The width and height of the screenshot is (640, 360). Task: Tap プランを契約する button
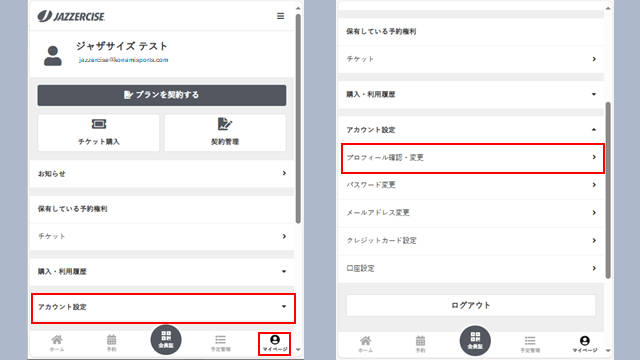(162, 95)
